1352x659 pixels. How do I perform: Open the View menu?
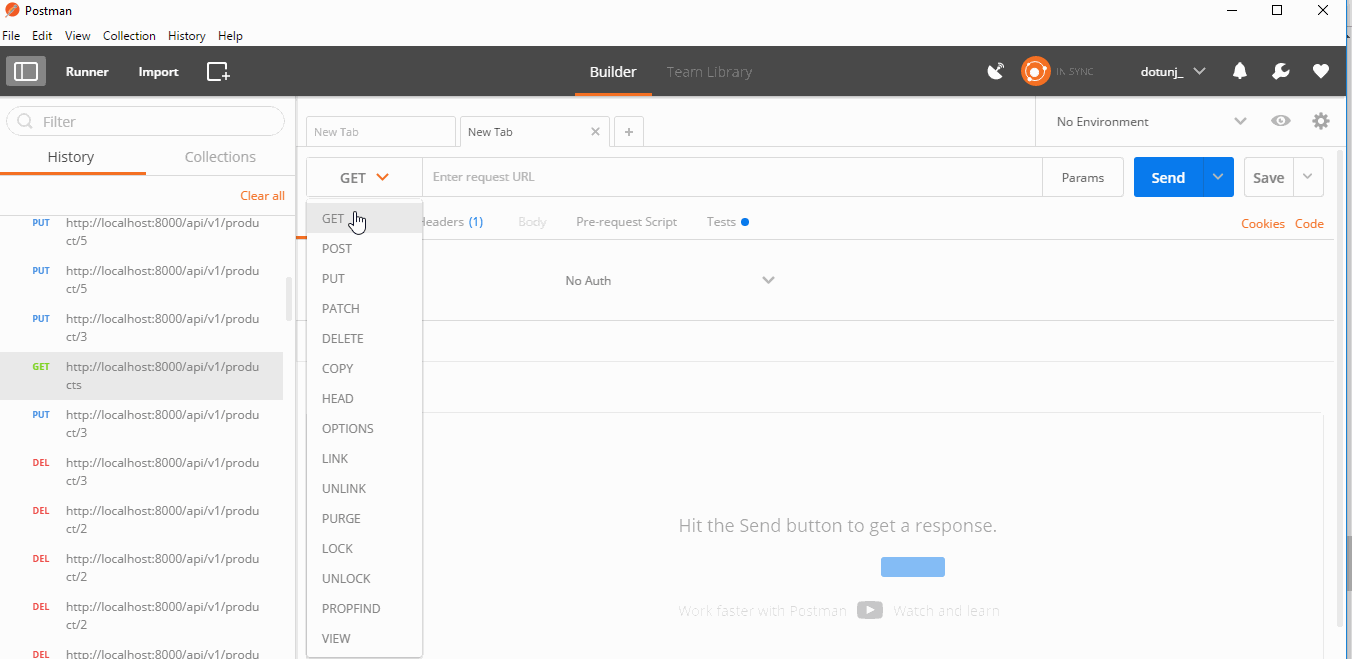tap(78, 36)
